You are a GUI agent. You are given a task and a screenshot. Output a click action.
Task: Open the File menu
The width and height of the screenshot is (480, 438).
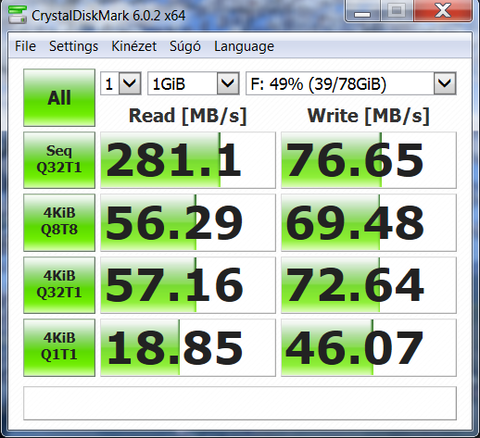(x=25, y=46)
